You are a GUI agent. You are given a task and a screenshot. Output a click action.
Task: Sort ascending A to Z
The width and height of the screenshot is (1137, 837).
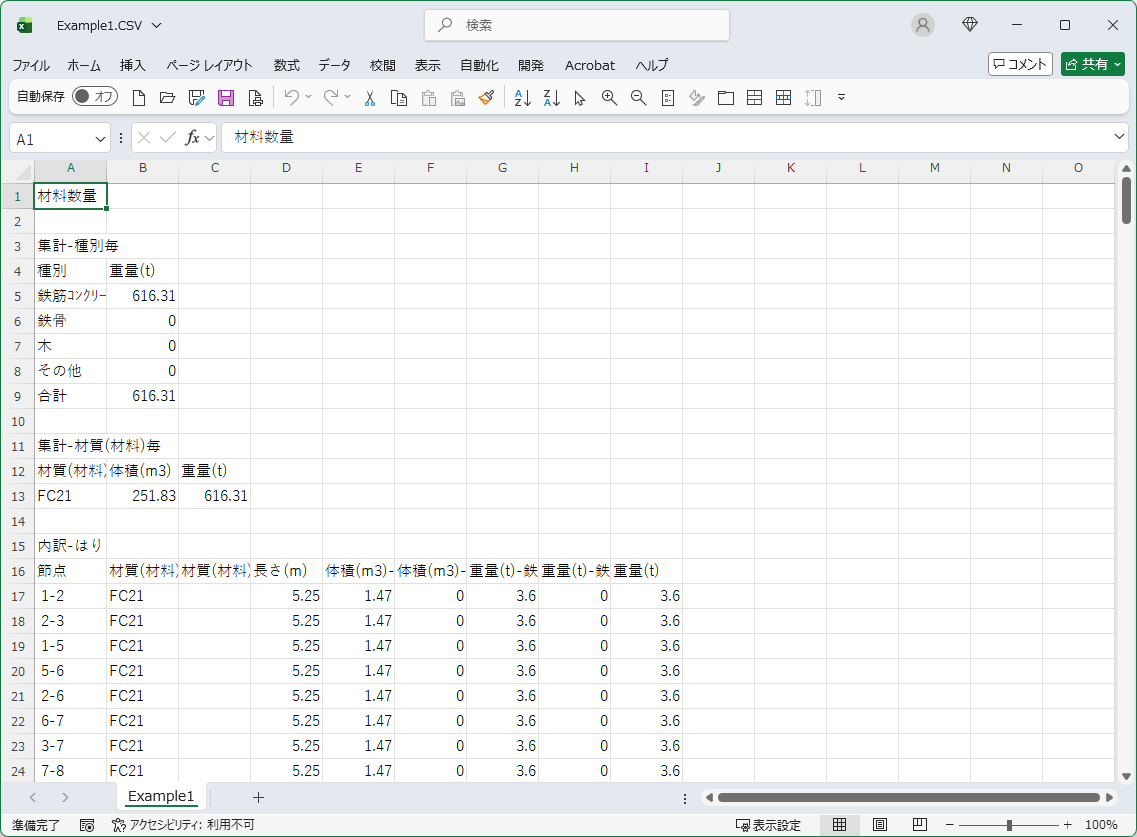pyautogui.click(x=522, y=97)
